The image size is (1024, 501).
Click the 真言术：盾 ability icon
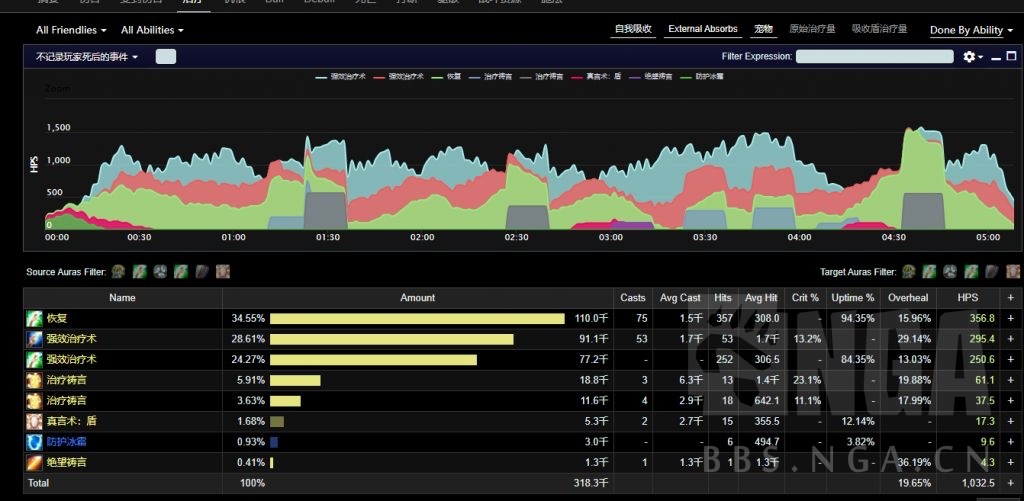[35, 421]
